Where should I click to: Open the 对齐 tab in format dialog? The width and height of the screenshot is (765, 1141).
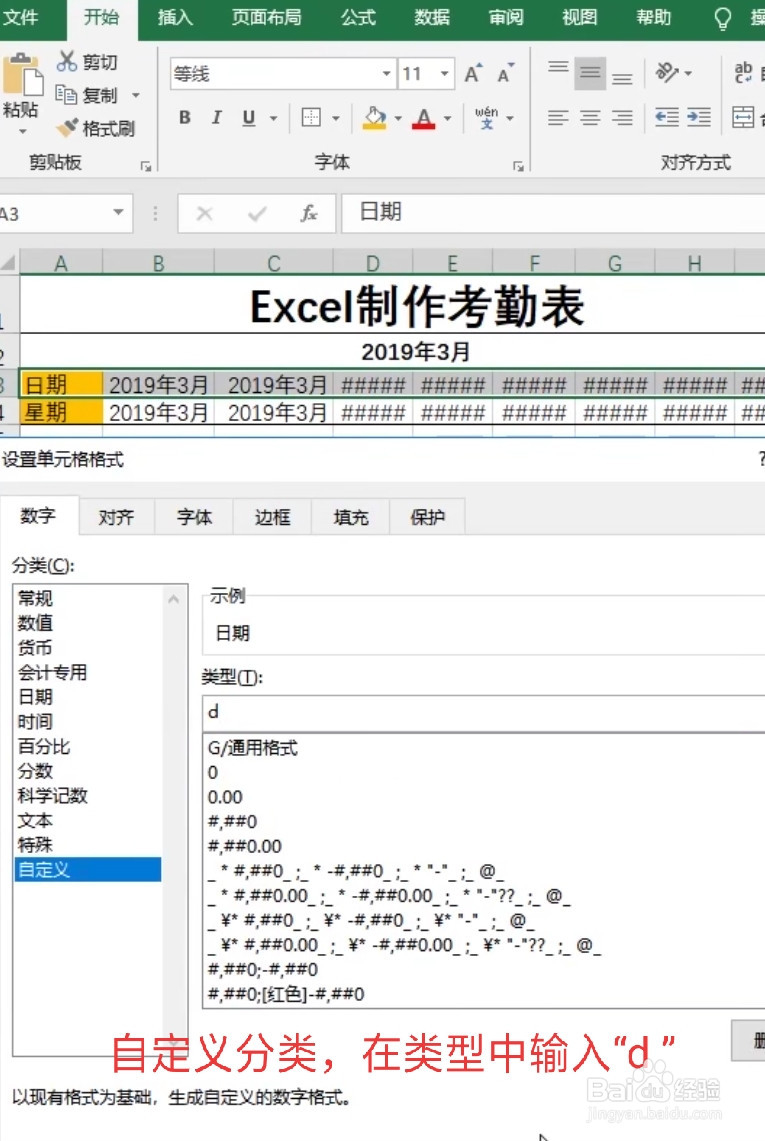pos(116,517)
